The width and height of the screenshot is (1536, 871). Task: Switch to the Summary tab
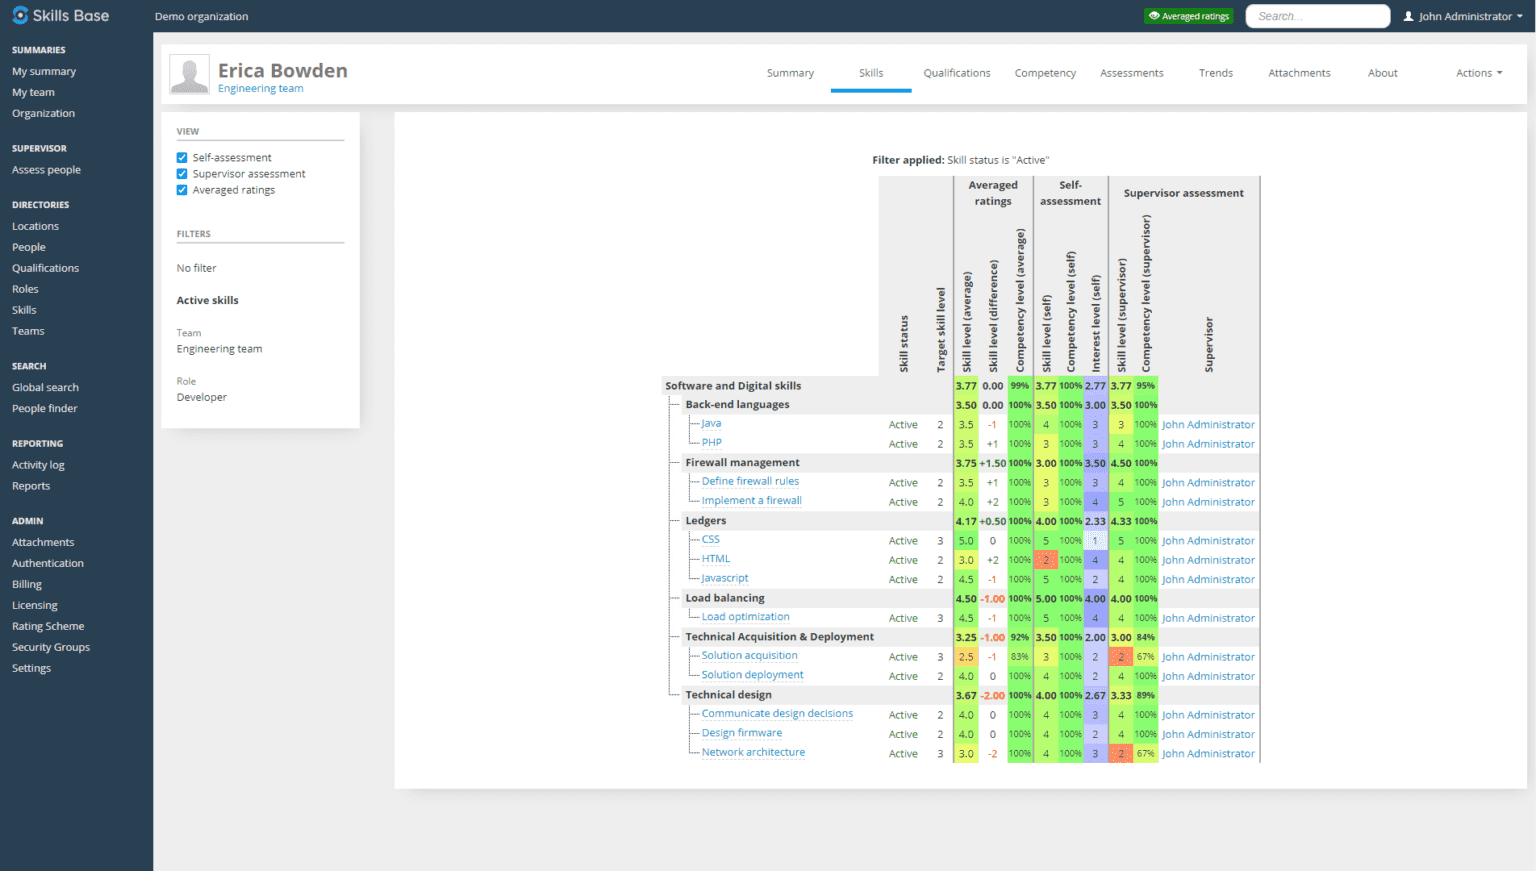[x=790, y=73]
